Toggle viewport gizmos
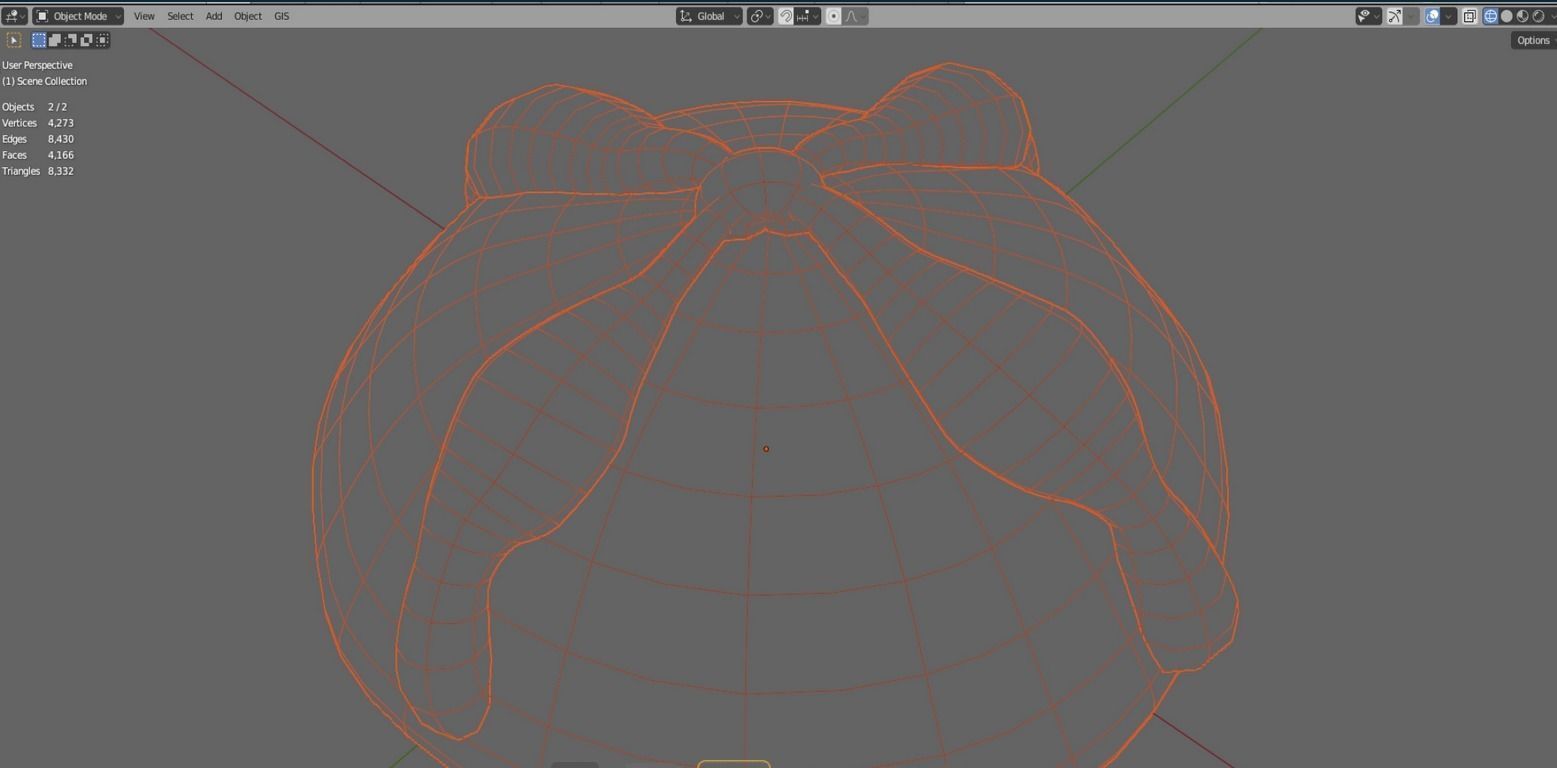 click(1394, 16)
